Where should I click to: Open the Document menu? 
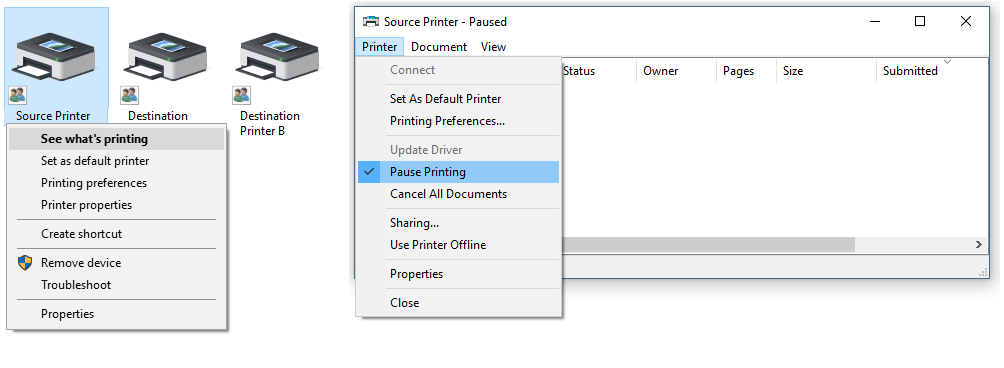pos(439,47)
